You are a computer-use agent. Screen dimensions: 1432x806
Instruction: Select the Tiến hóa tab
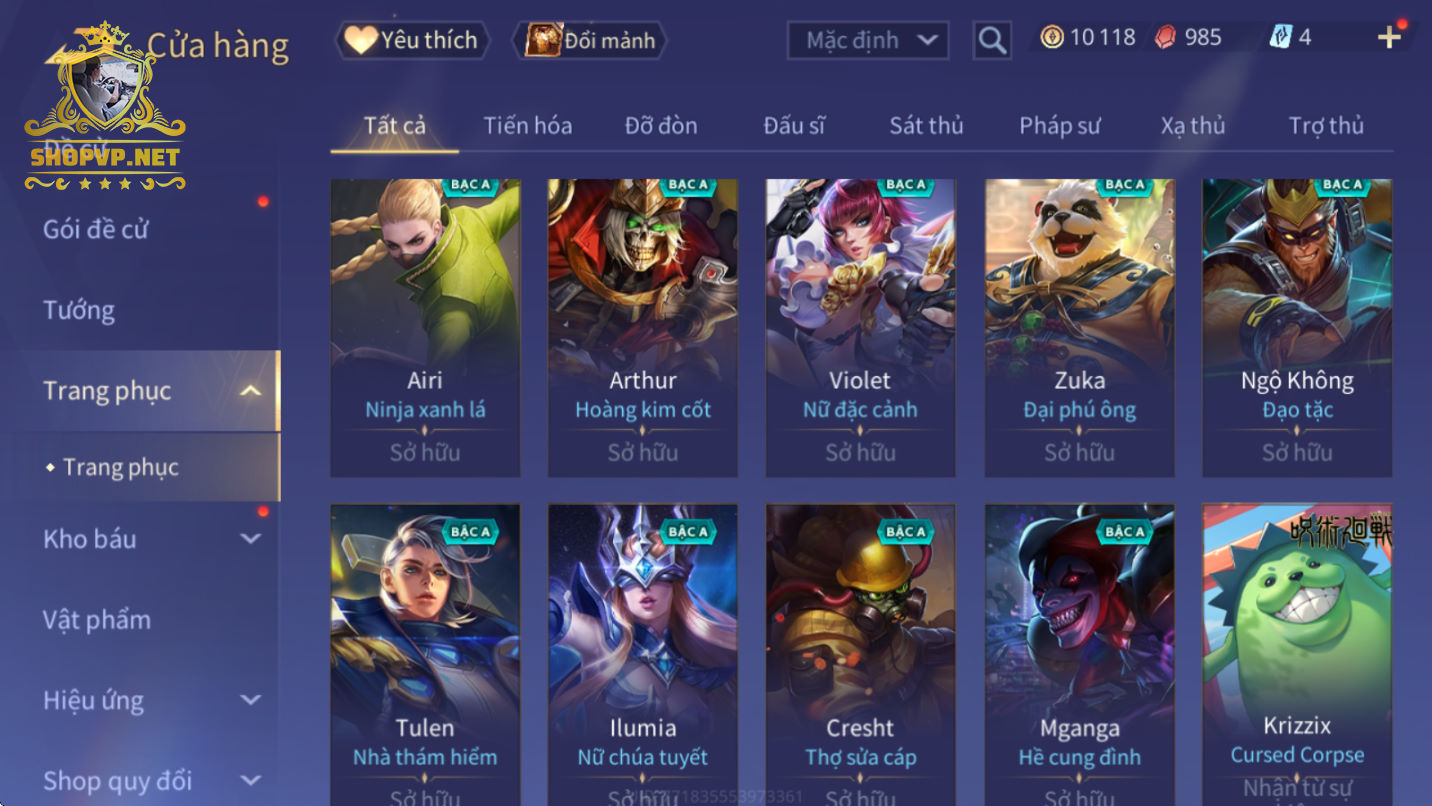click(528, 126)
